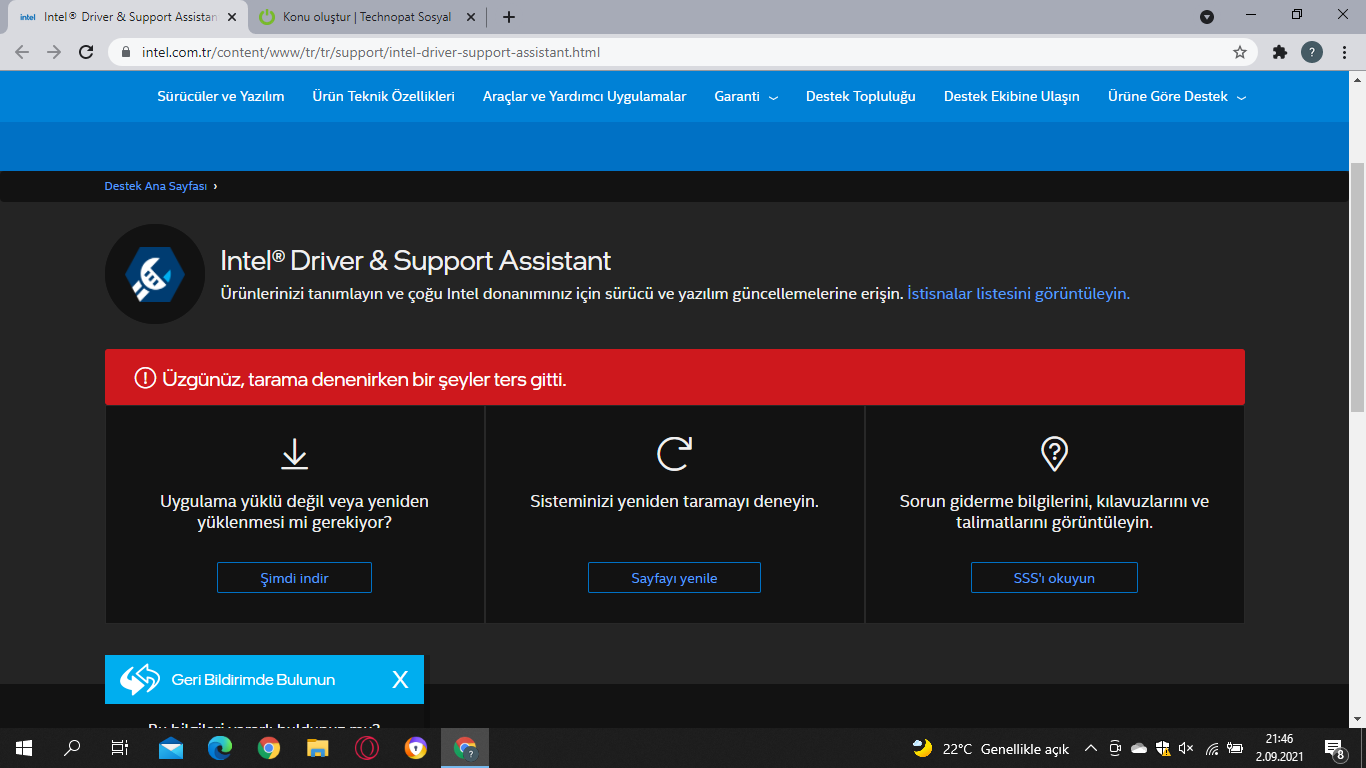Image resolution: width=1366 pixels, height=768 pixels.
Task: Click the Sisteminizi yeniden taramayı deneyin text
Action: tap(674, 501)
